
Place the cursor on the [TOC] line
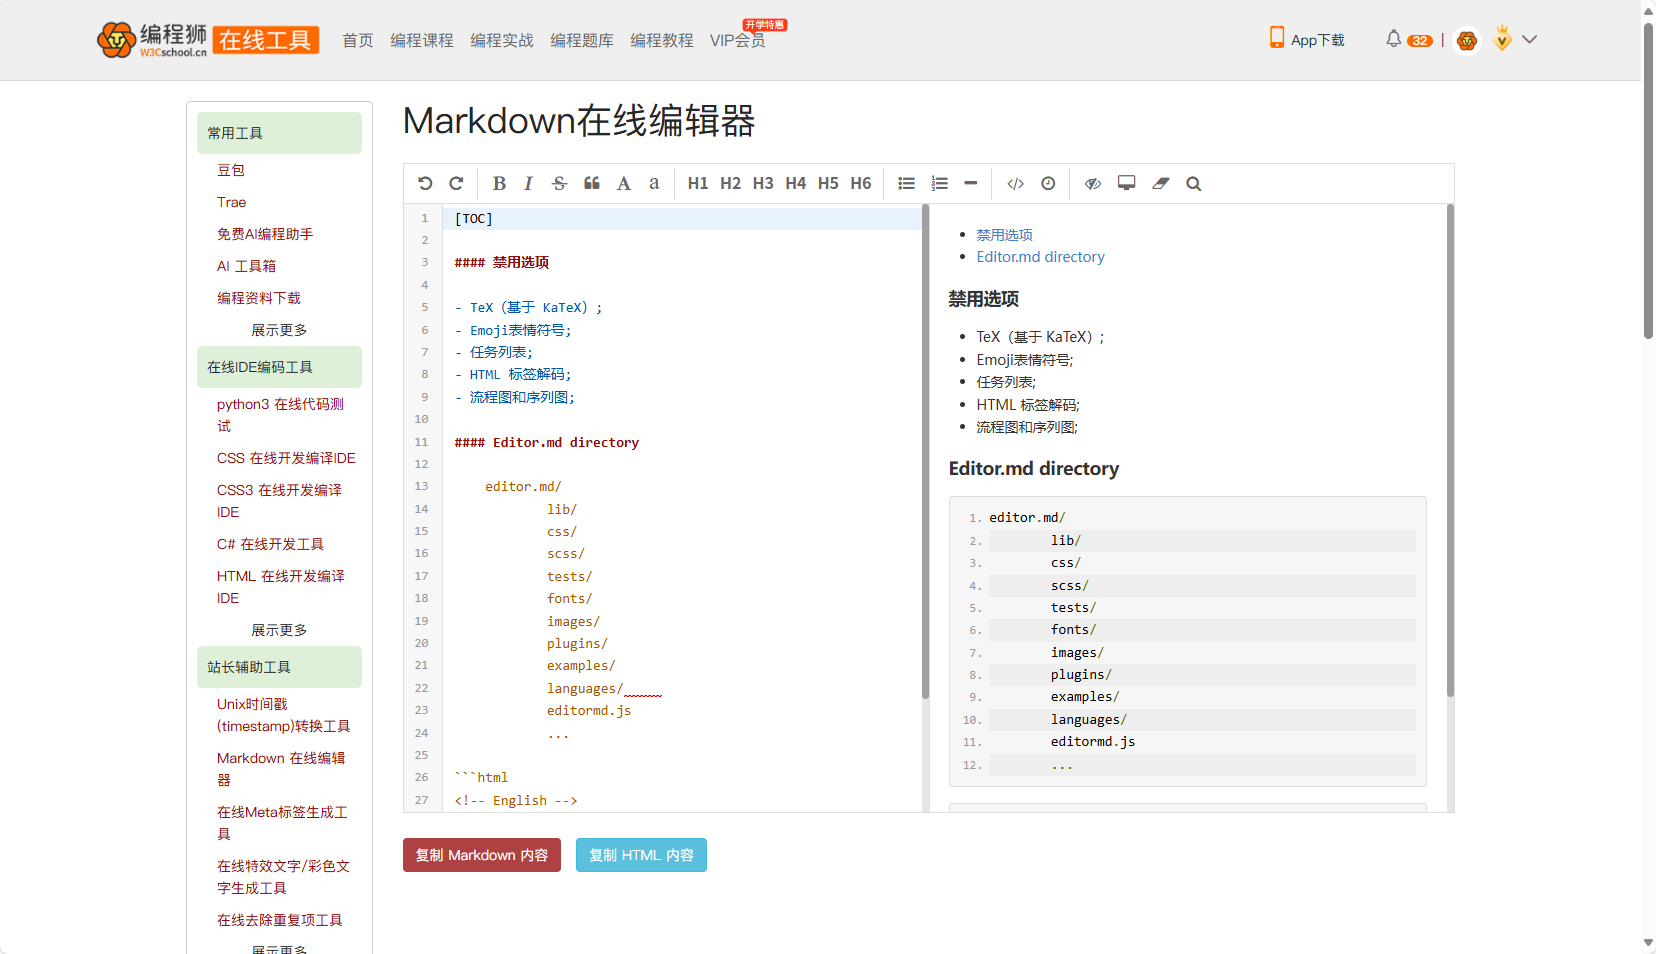pos(681,218)
